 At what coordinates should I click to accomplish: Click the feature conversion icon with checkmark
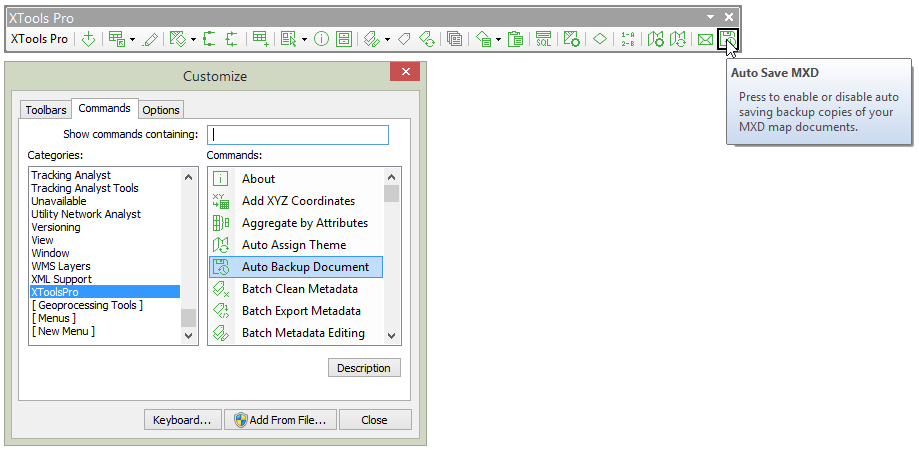click(x=178, y=39)
